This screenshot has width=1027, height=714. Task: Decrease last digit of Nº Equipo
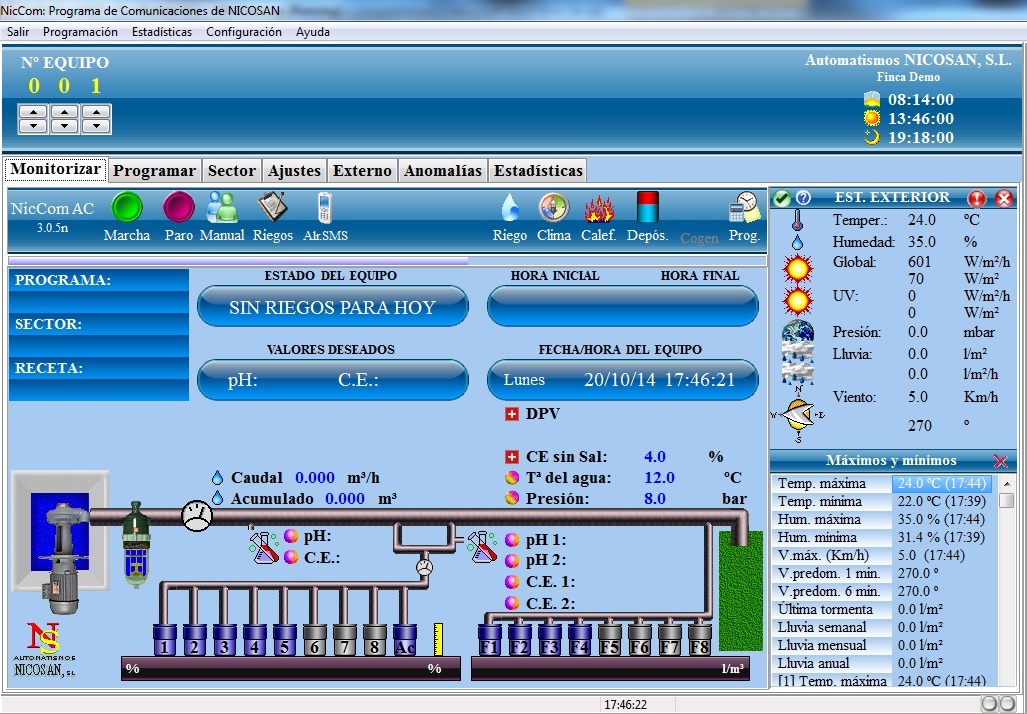click(x=96, y=126)
